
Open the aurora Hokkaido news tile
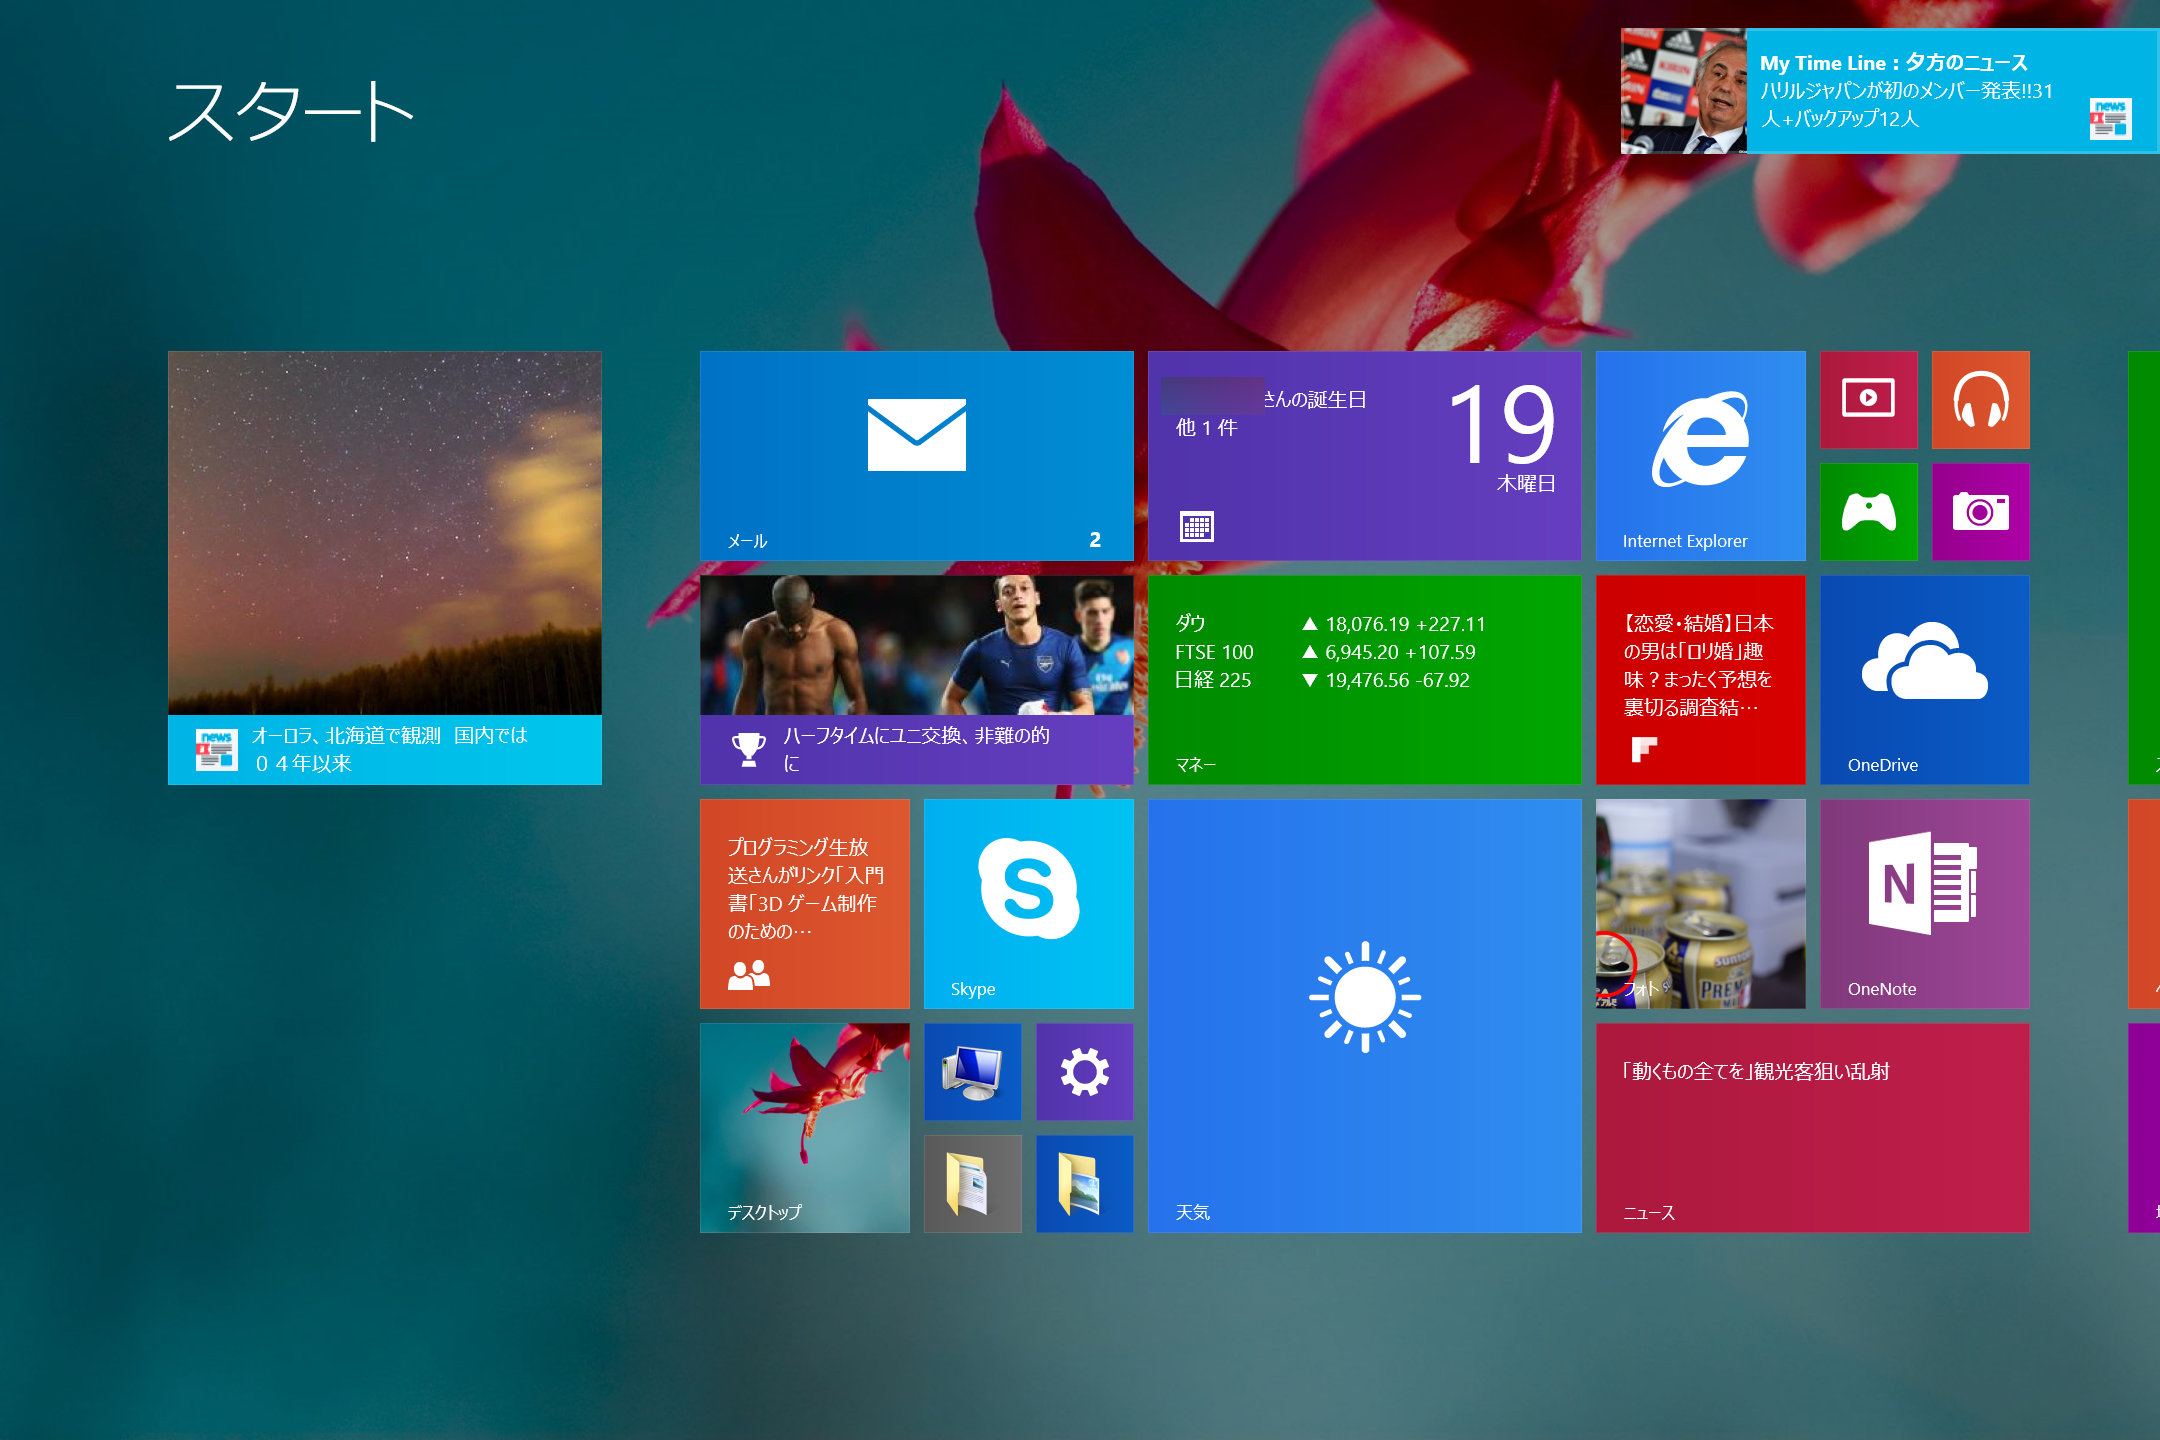pyautogui.click(x=384, y=567)
